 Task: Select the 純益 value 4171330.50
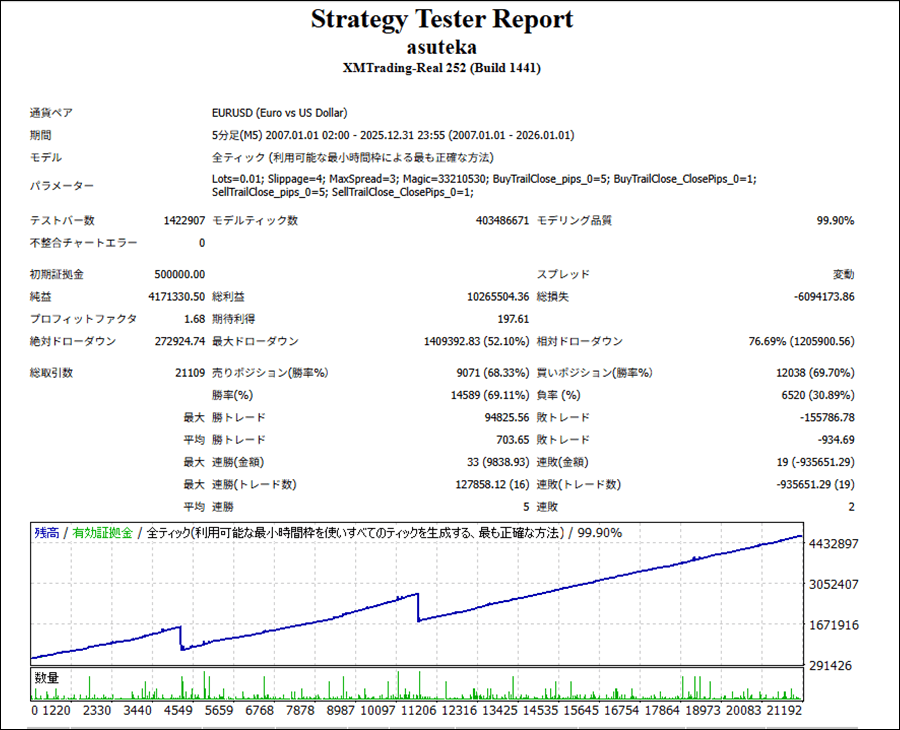point(171,297)
